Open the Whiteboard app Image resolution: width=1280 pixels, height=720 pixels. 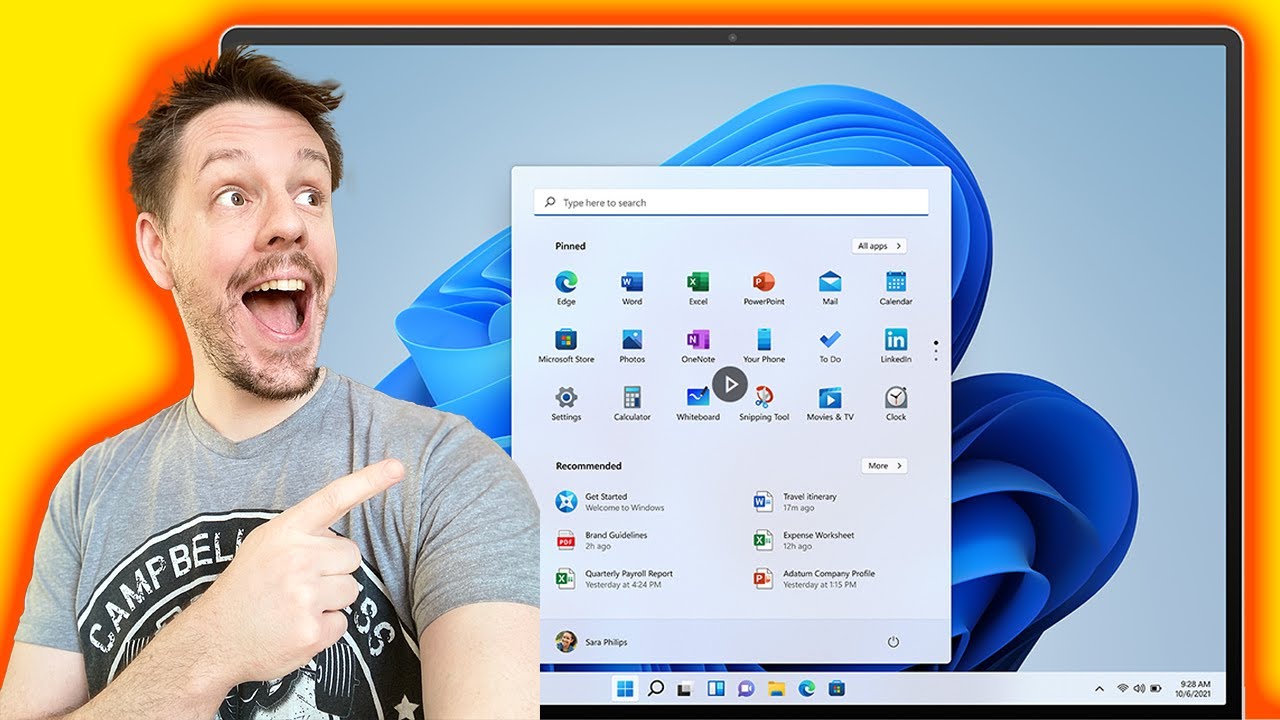pos(698,403)
